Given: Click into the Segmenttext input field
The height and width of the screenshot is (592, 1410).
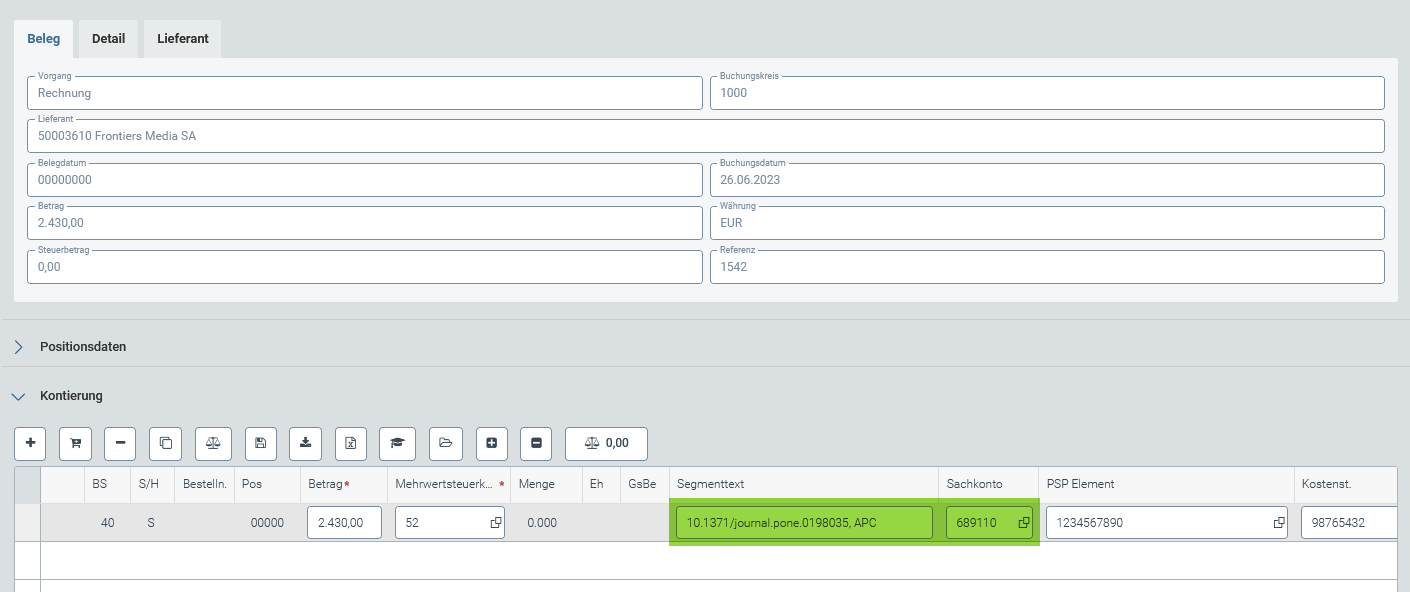Looking at the screenshot, I should (803, 523).
